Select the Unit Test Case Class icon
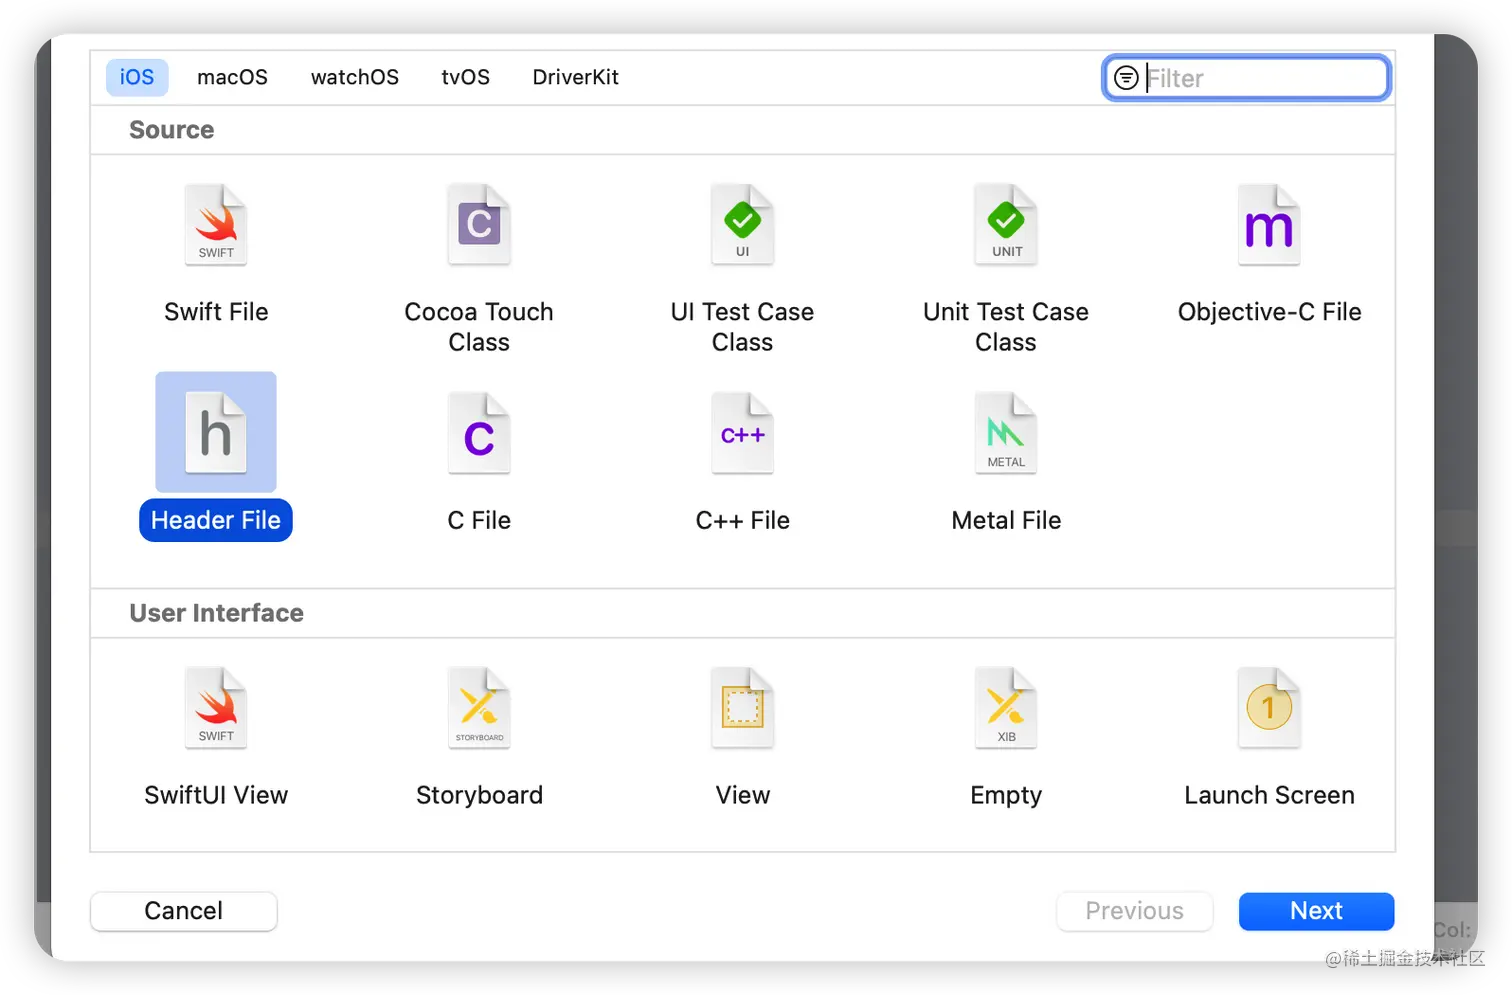 pos(1006,225)
